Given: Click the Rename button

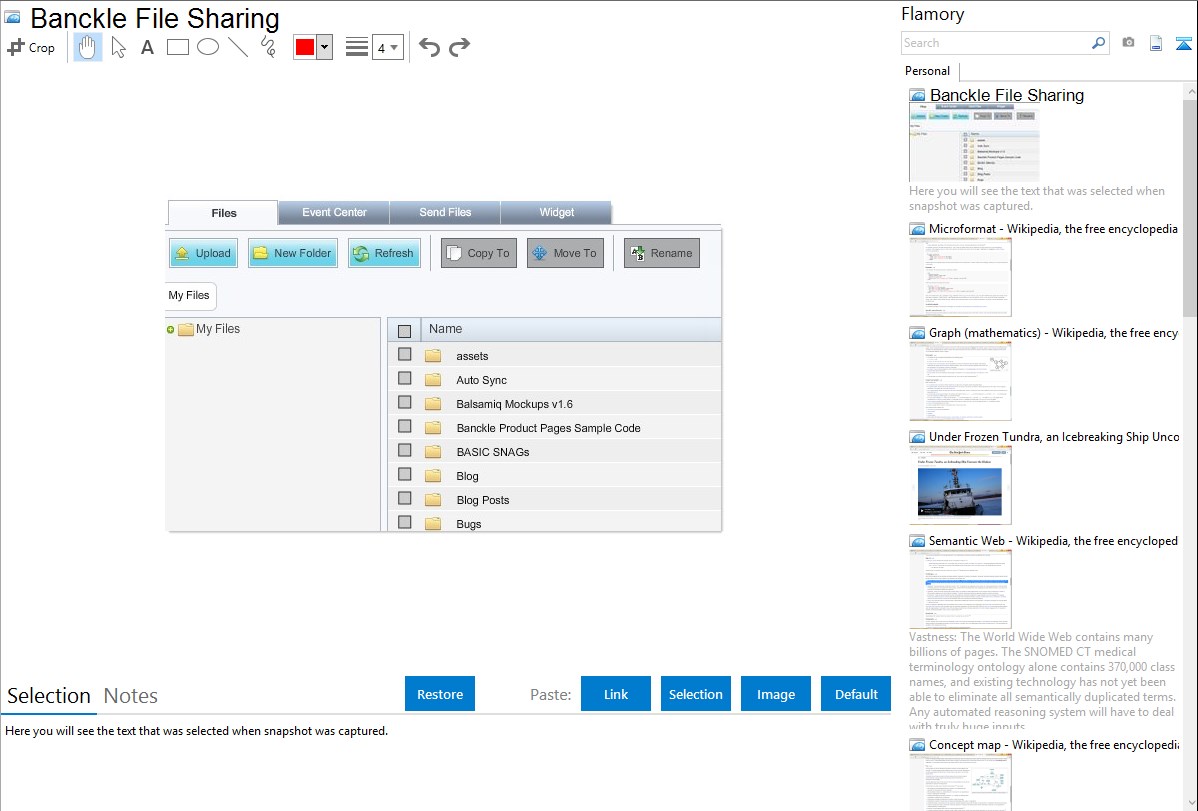Looking at the screenshot, I should [662, 253].
